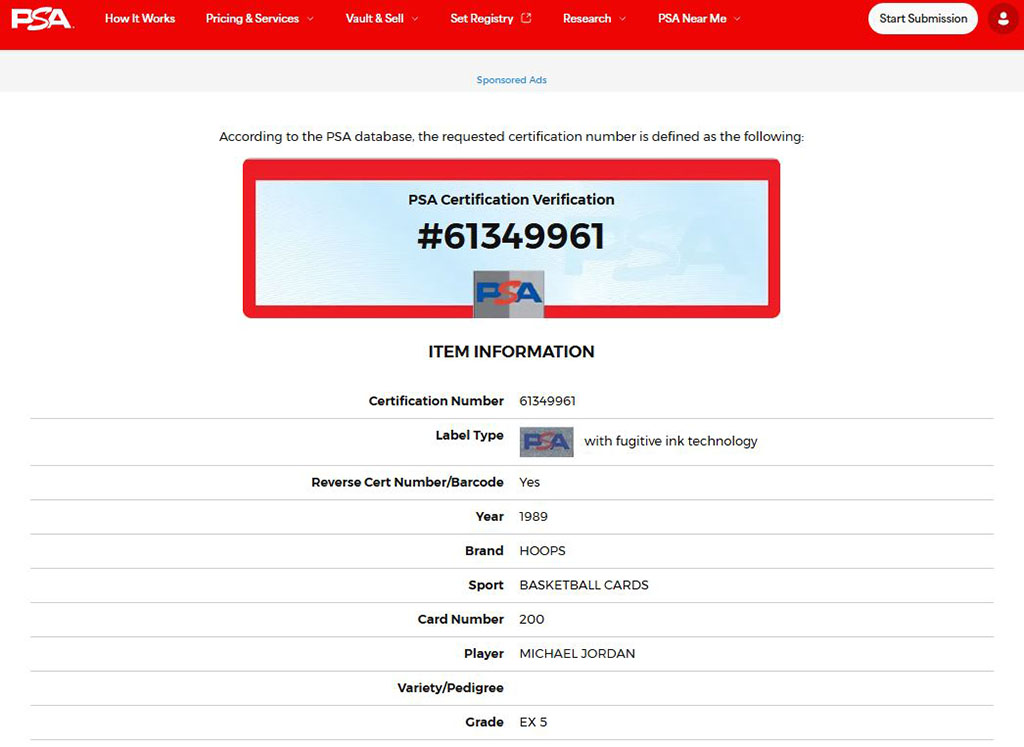
Task: Click the PSA logo in header
Action: tap(42, 18)
